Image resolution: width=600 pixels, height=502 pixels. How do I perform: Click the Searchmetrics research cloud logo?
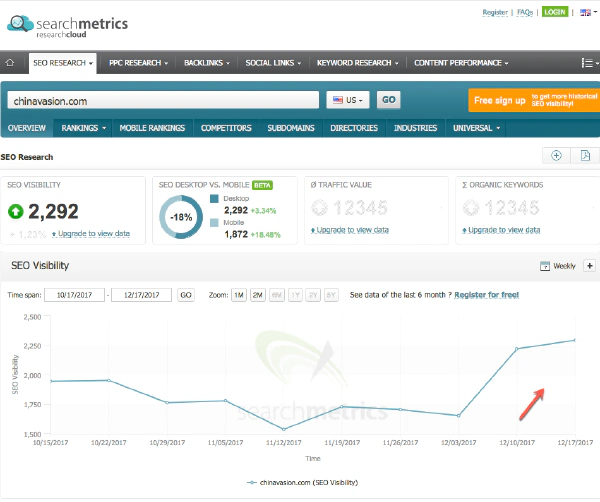click(68, 26)
